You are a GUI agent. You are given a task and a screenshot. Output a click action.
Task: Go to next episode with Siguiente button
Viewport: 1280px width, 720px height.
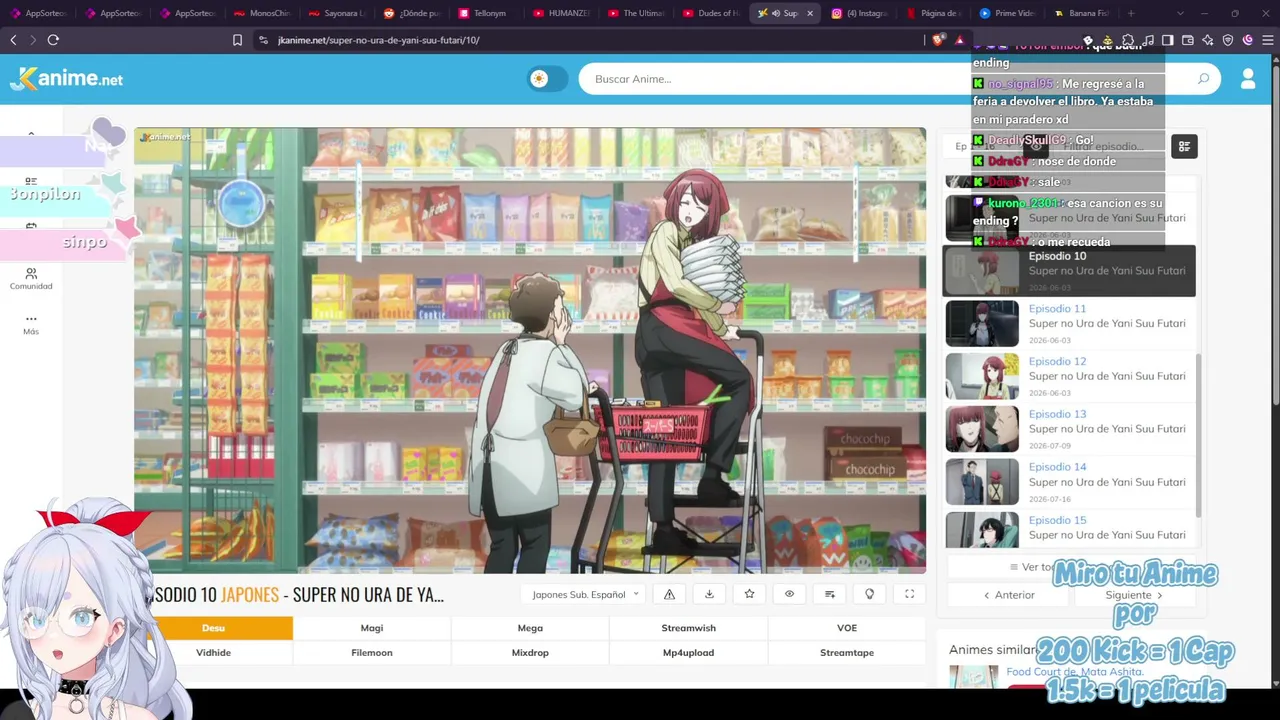point(1134,595)
